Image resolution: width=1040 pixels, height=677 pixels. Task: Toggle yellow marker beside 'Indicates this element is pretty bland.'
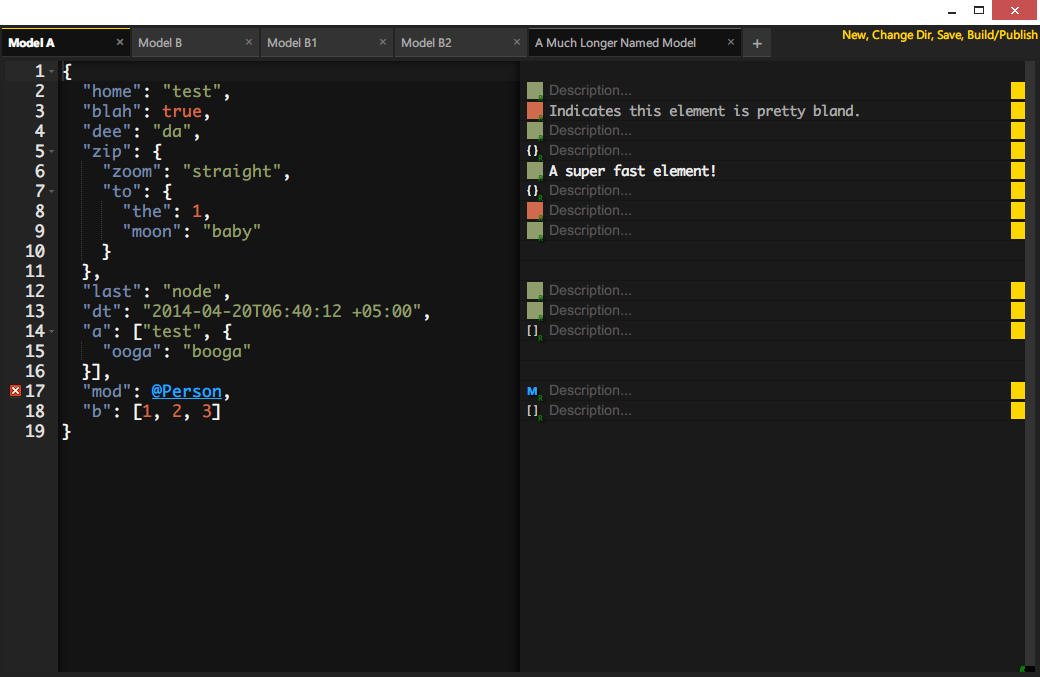[x=1017, y=111]
